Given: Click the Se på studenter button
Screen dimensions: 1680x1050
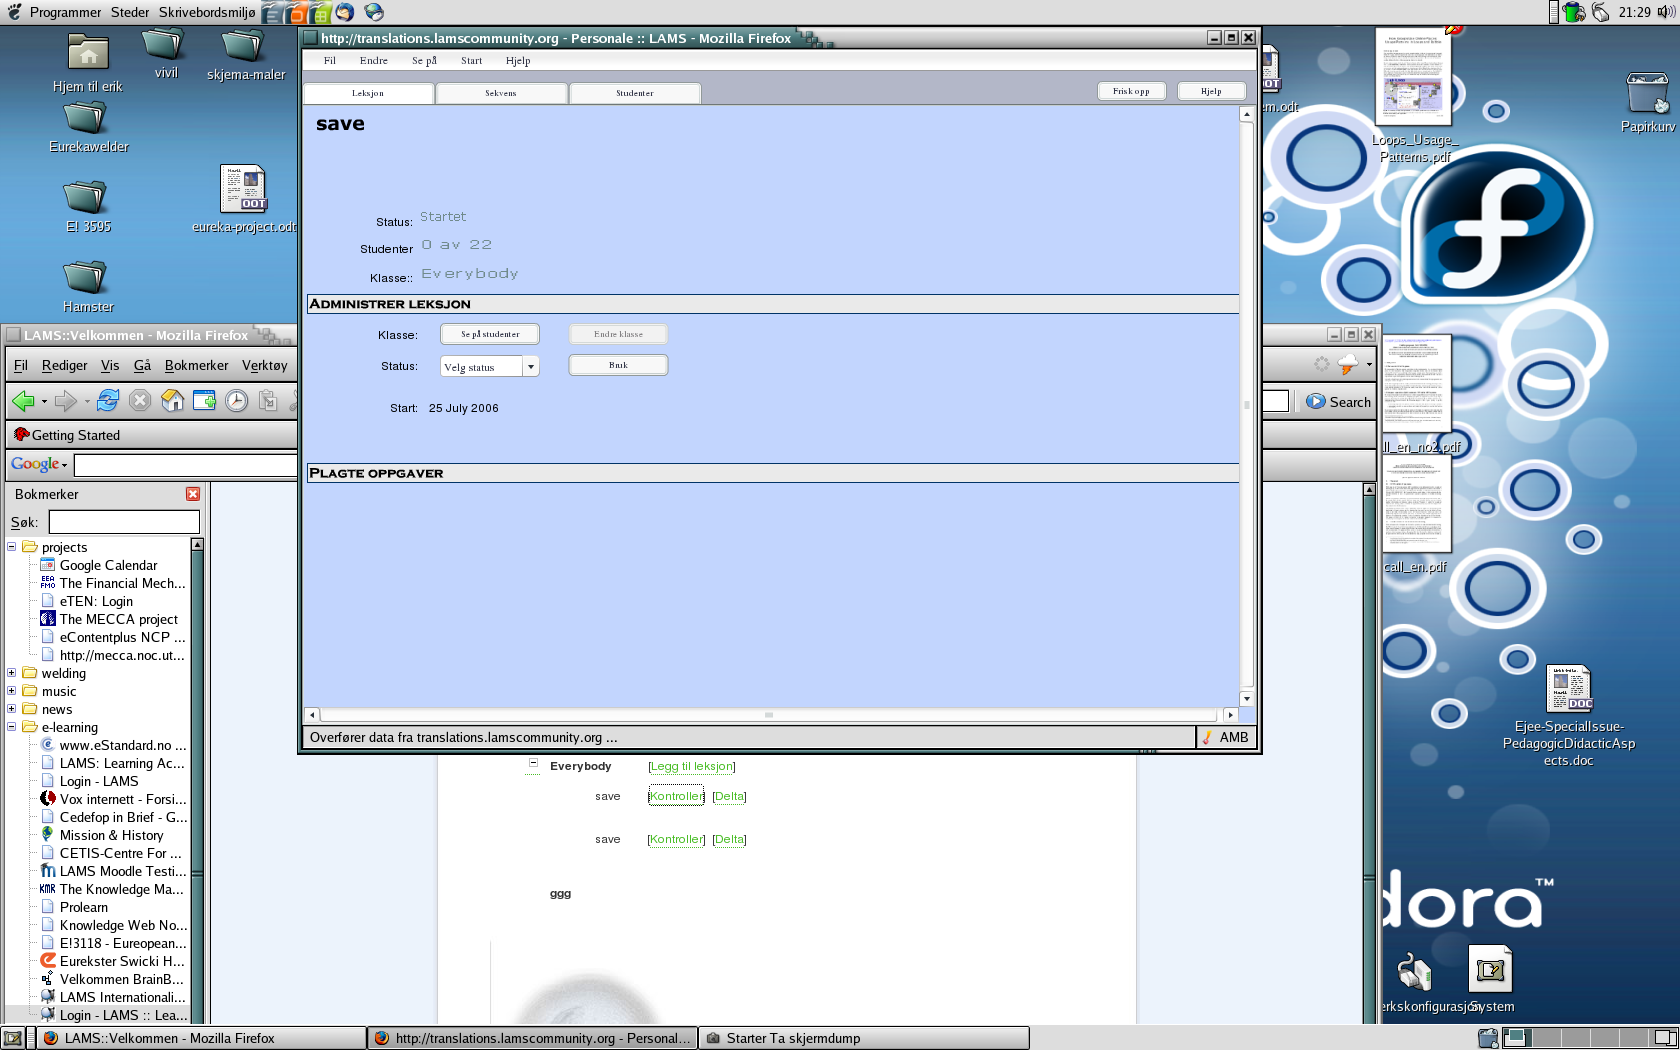Looking at the screenshot, I should coord(490,334).
